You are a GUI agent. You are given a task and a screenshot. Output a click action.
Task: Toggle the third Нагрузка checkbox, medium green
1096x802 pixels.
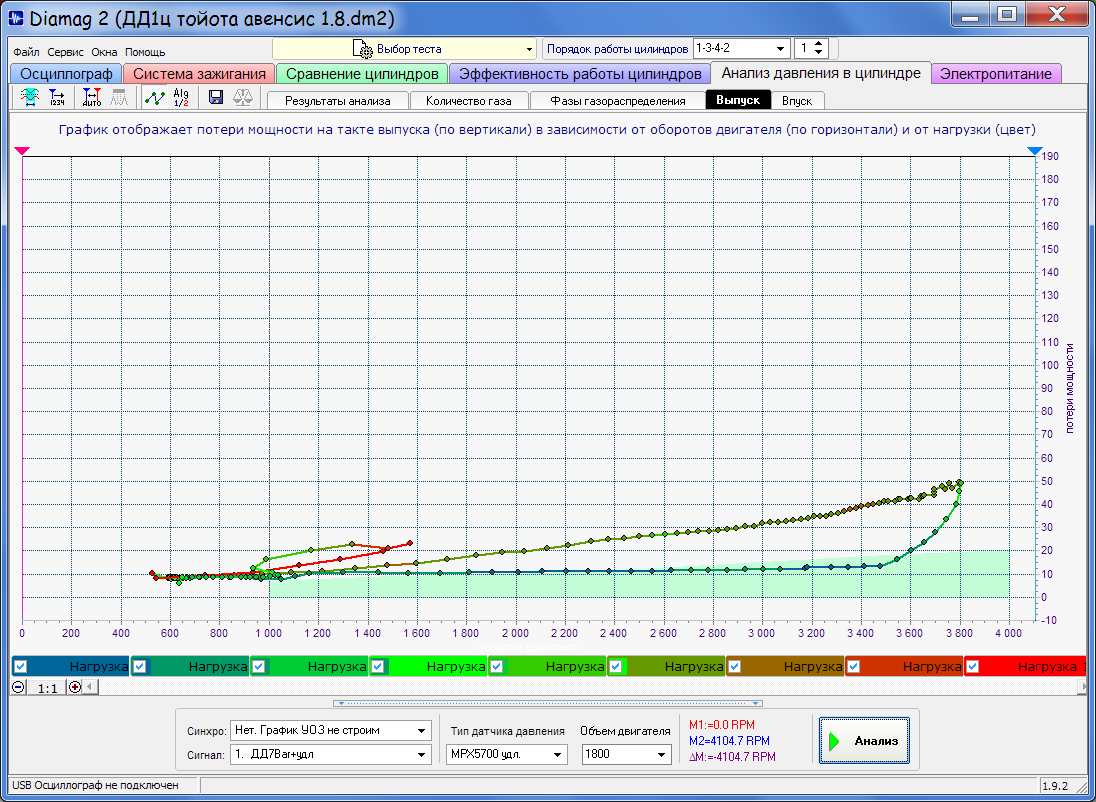(258, 666)
